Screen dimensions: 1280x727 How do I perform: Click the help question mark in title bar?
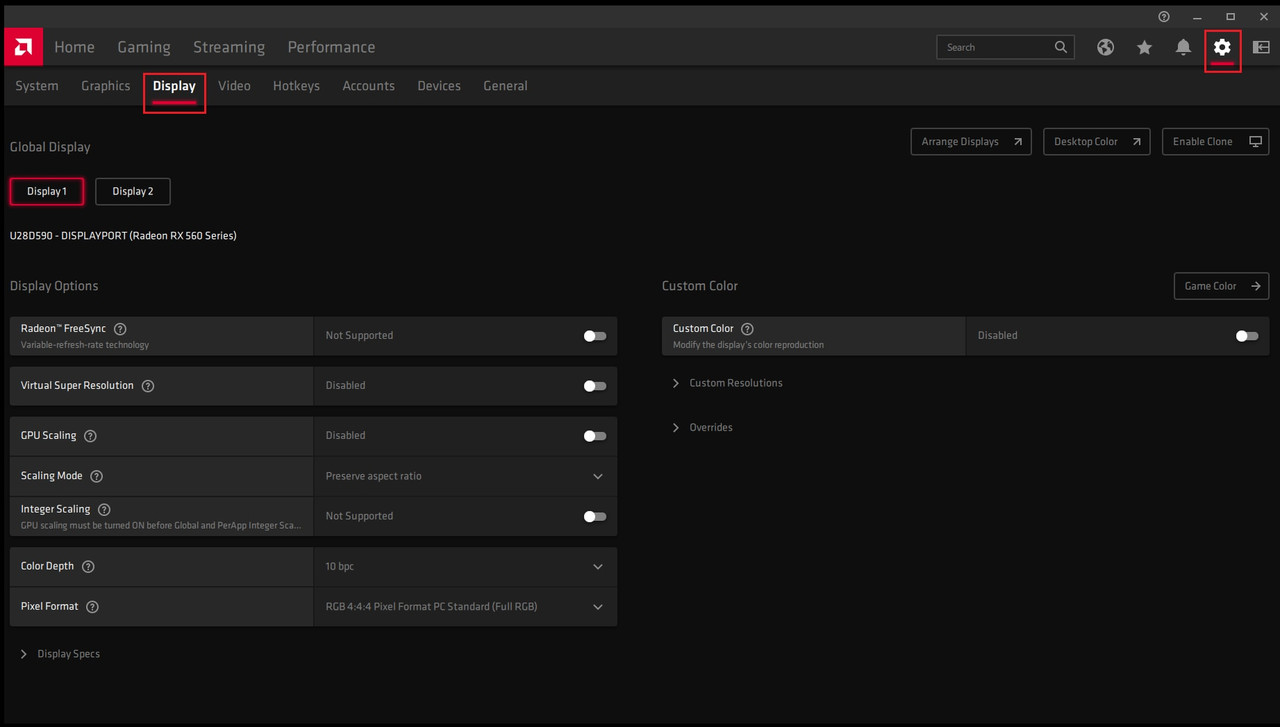pos(1164,17)
